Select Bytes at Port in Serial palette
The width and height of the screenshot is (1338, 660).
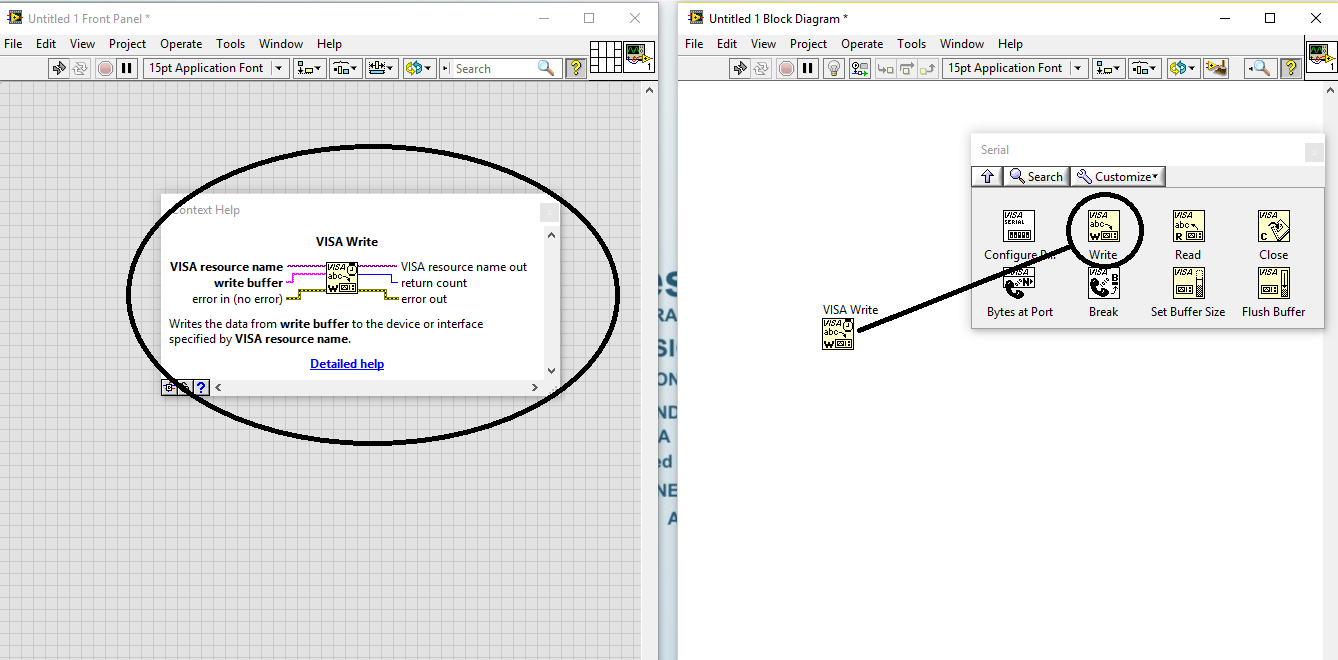(1019, 283)
